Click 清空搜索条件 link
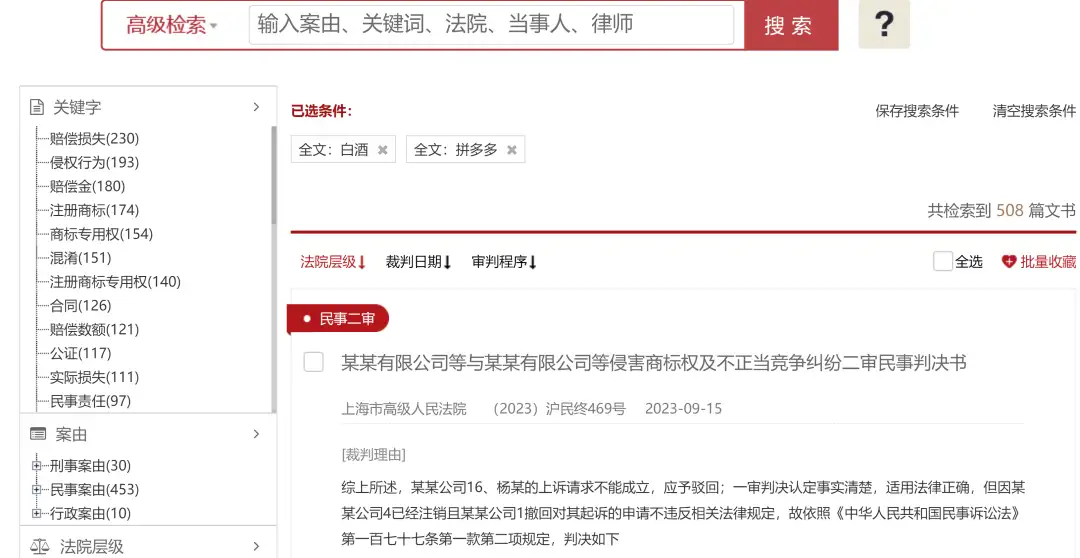Screen dimensions: 1080x558 click(x=1034, y=111)
